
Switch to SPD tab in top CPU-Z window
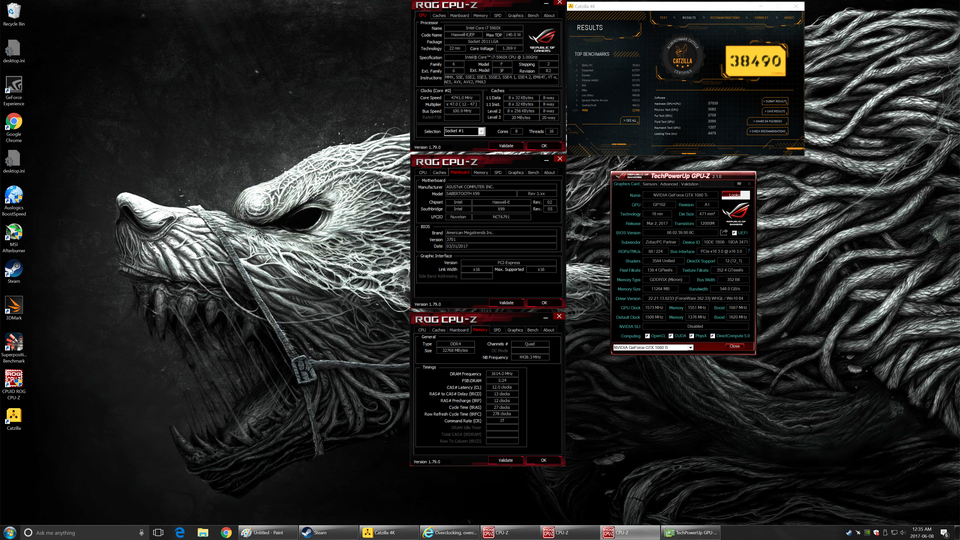pos(498,15)
